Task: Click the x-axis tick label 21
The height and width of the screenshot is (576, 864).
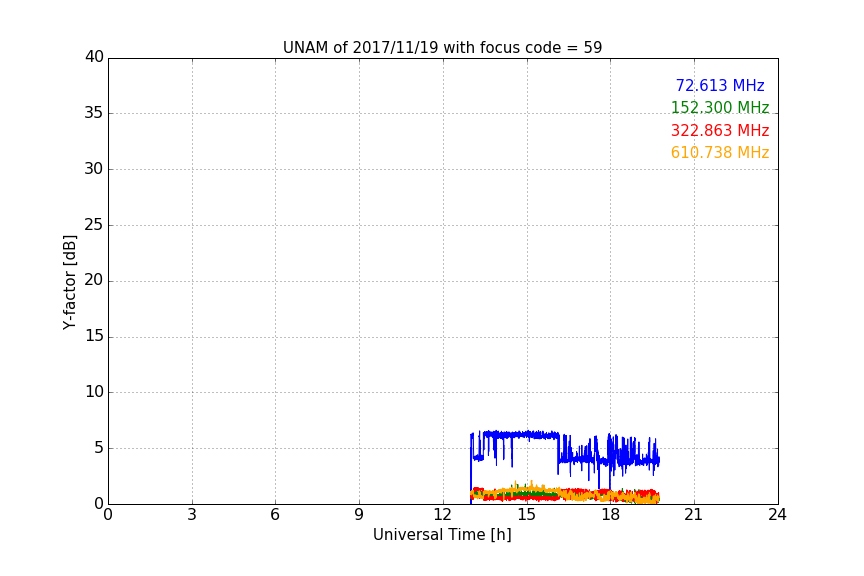Action: (694, 515)
